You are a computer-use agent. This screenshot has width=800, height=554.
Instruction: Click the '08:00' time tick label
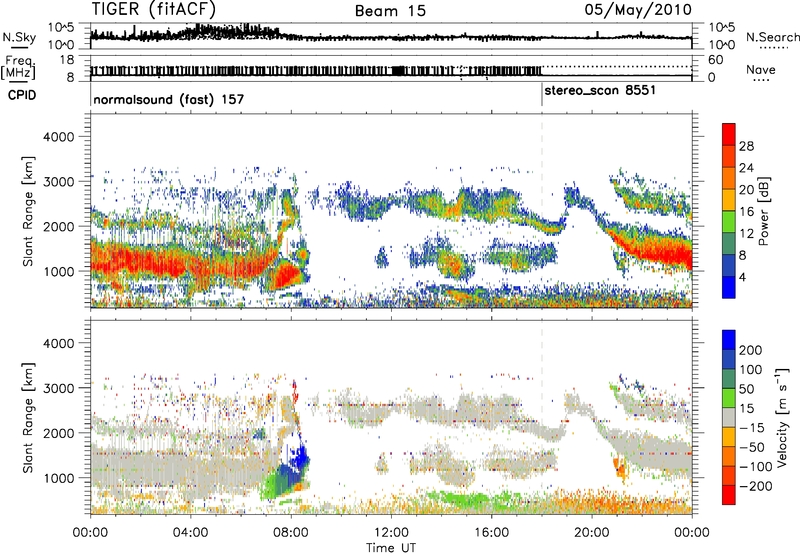coord(291,533)
